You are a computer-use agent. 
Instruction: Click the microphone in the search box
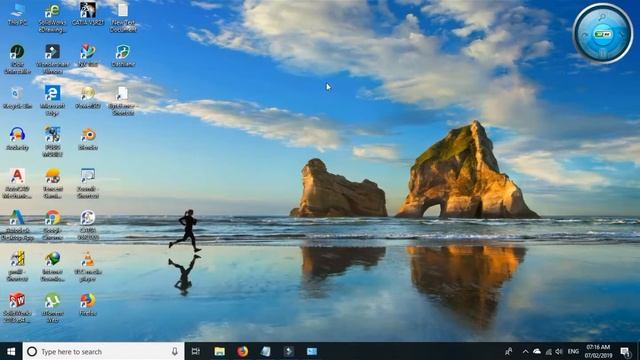(175, 351)
